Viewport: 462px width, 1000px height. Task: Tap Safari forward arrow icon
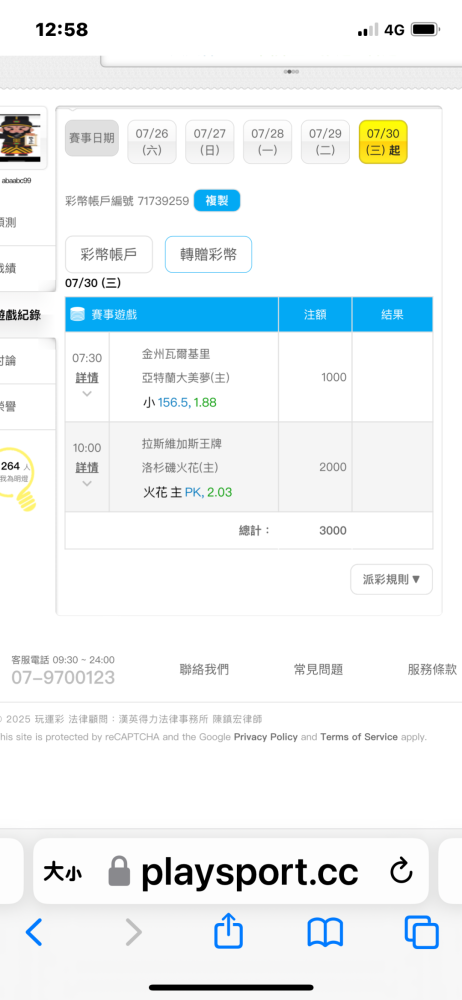(133, 932)
